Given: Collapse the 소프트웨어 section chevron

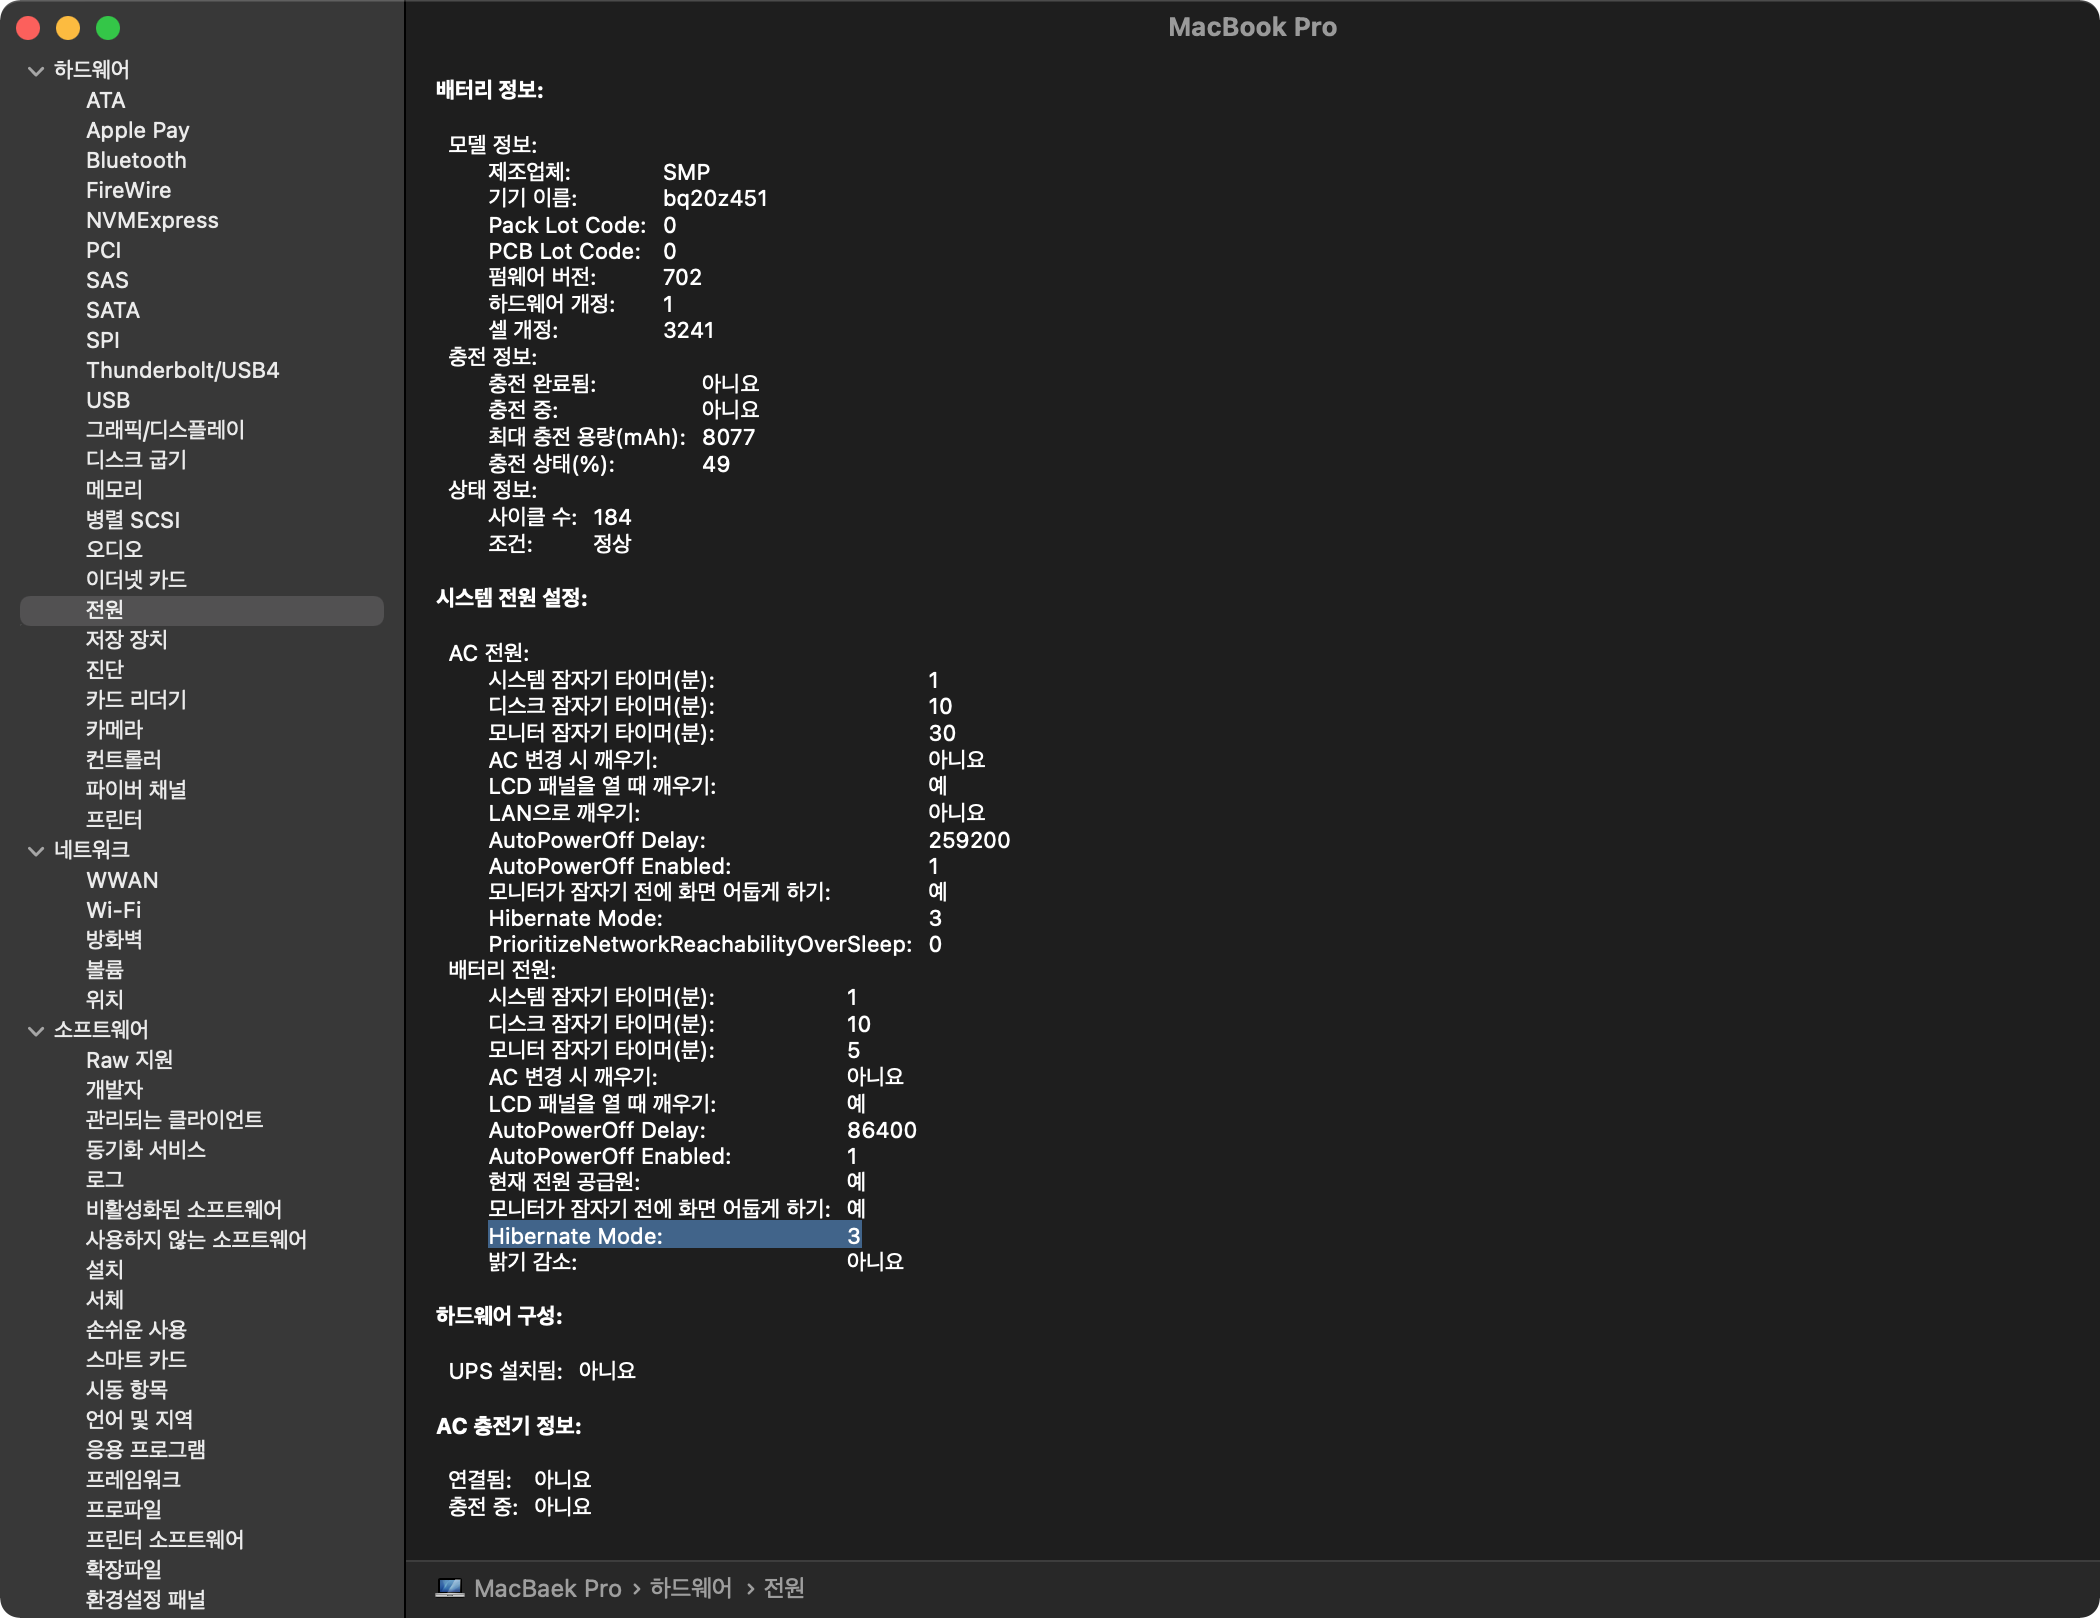Looking at the screenshot, I should click(36, 1031).
